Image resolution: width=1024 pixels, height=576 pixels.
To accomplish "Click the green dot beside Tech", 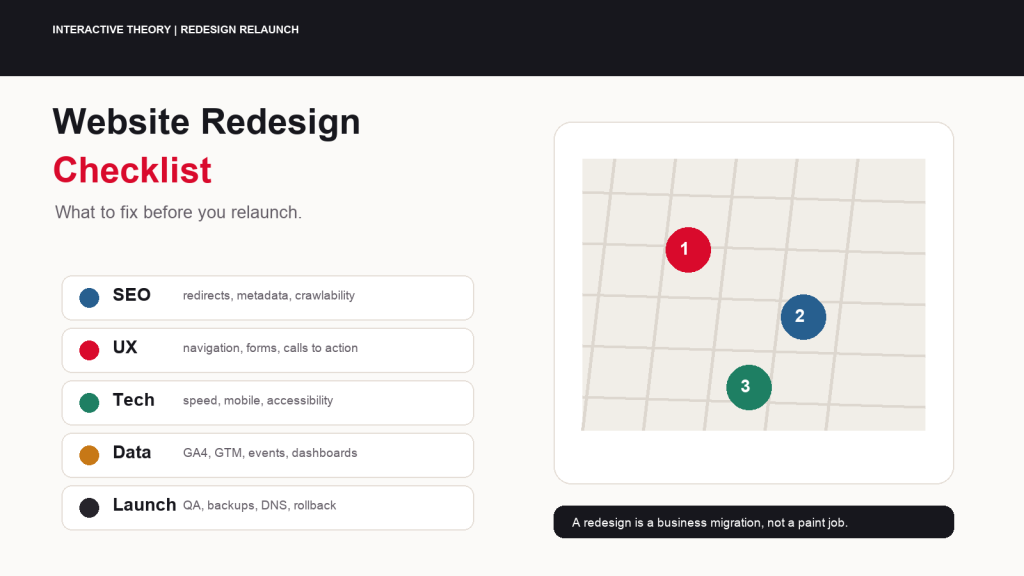I will pos(89,403).
